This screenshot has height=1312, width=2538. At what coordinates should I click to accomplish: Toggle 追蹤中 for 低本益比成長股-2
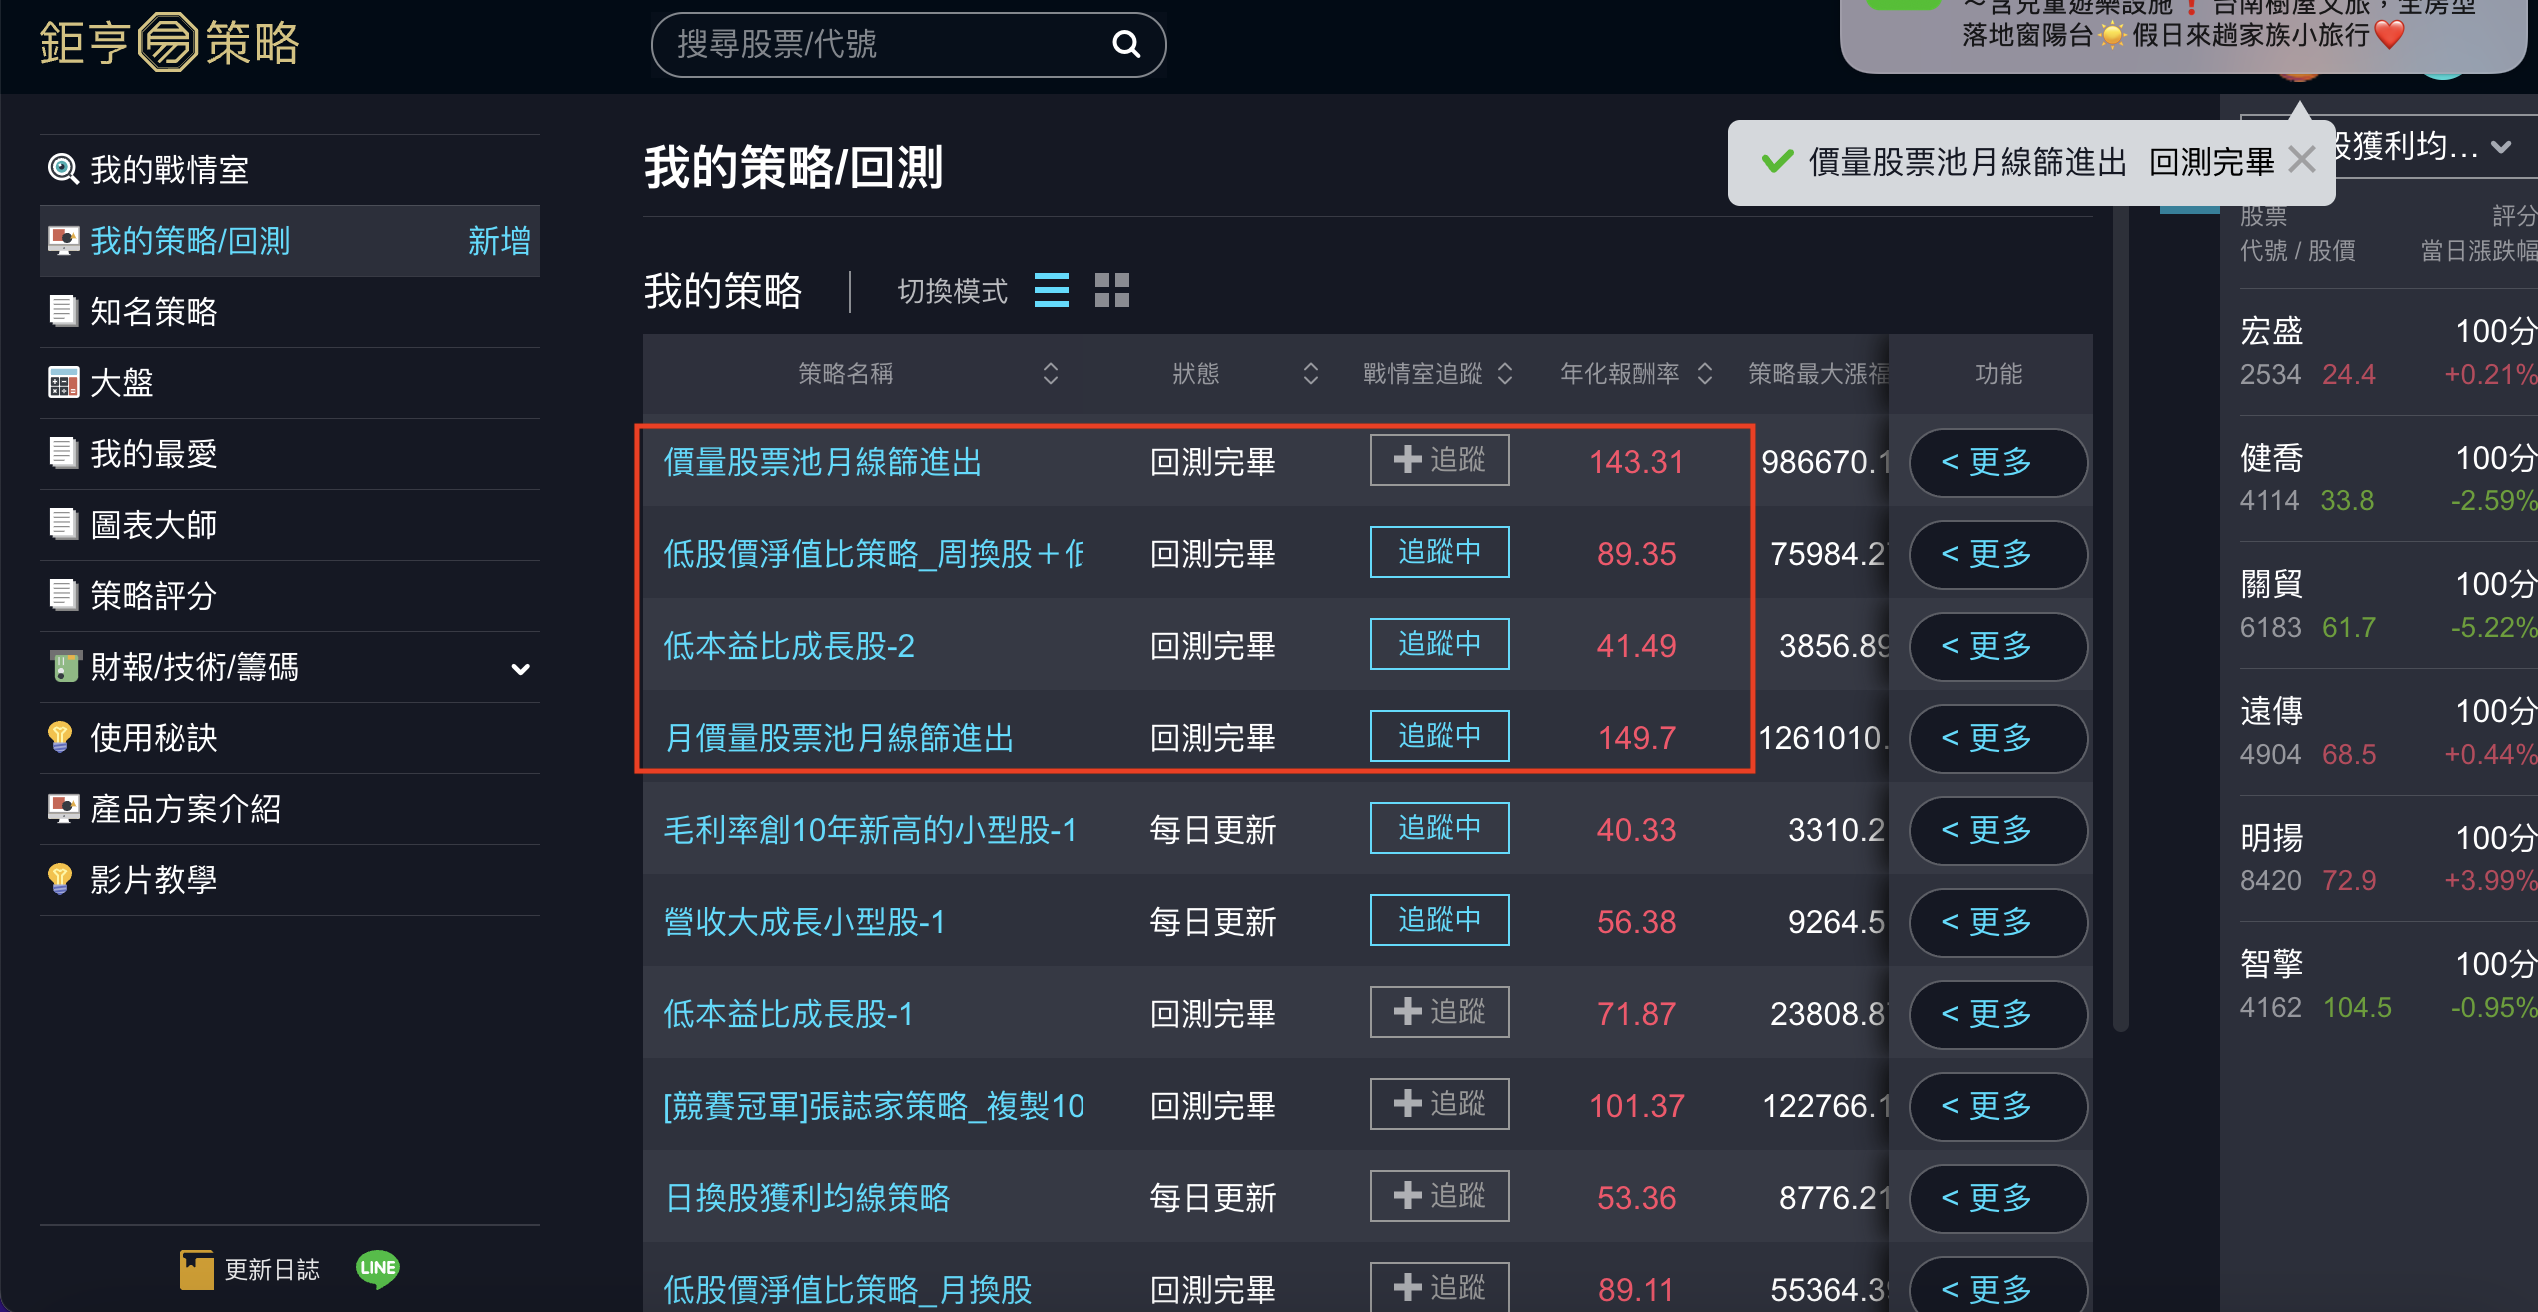coord(1439,644)
